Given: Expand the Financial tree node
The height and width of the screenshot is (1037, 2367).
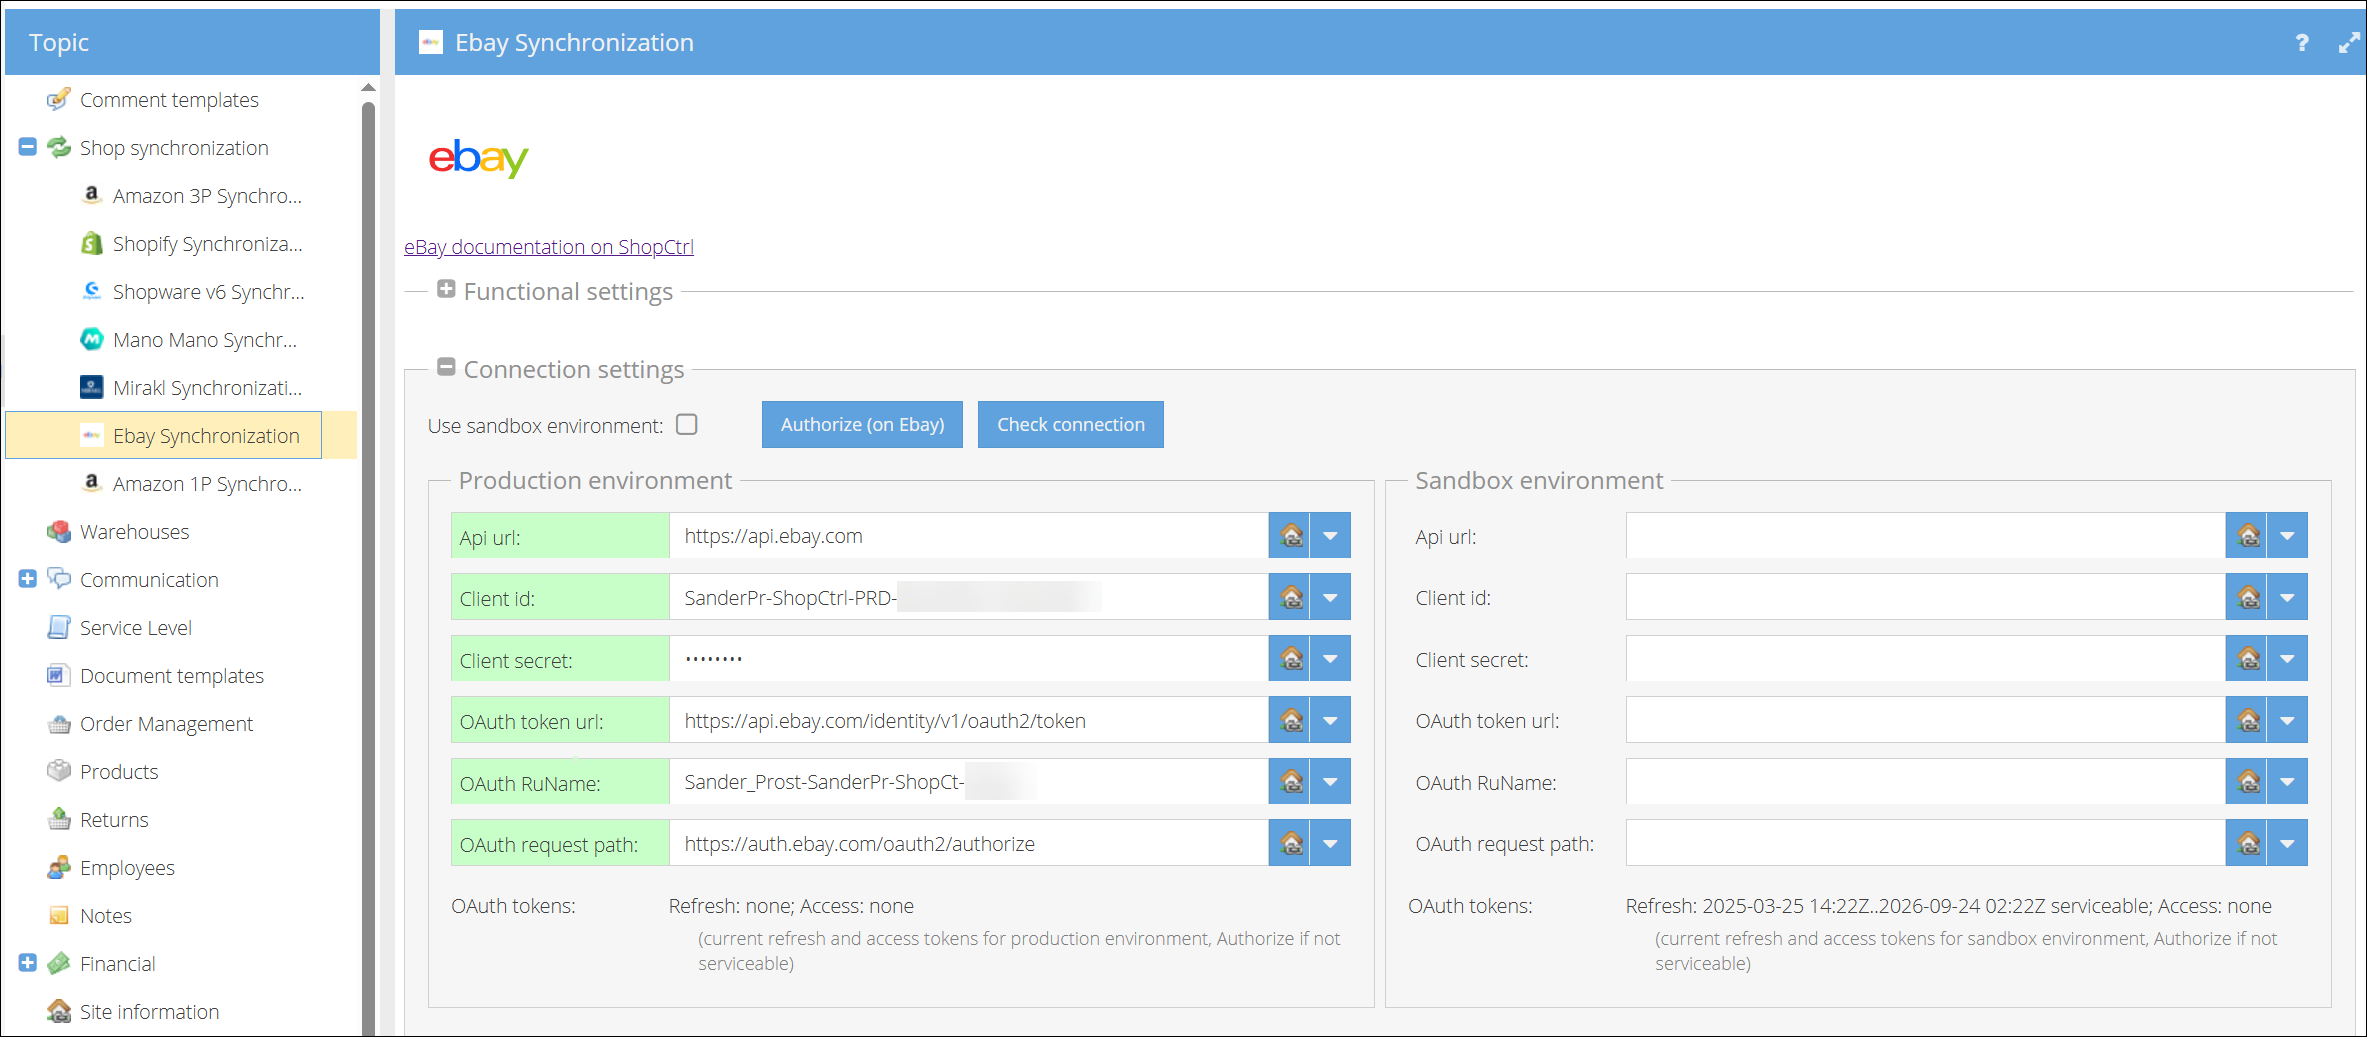Looking at the screenshot, I should [28, 963].
